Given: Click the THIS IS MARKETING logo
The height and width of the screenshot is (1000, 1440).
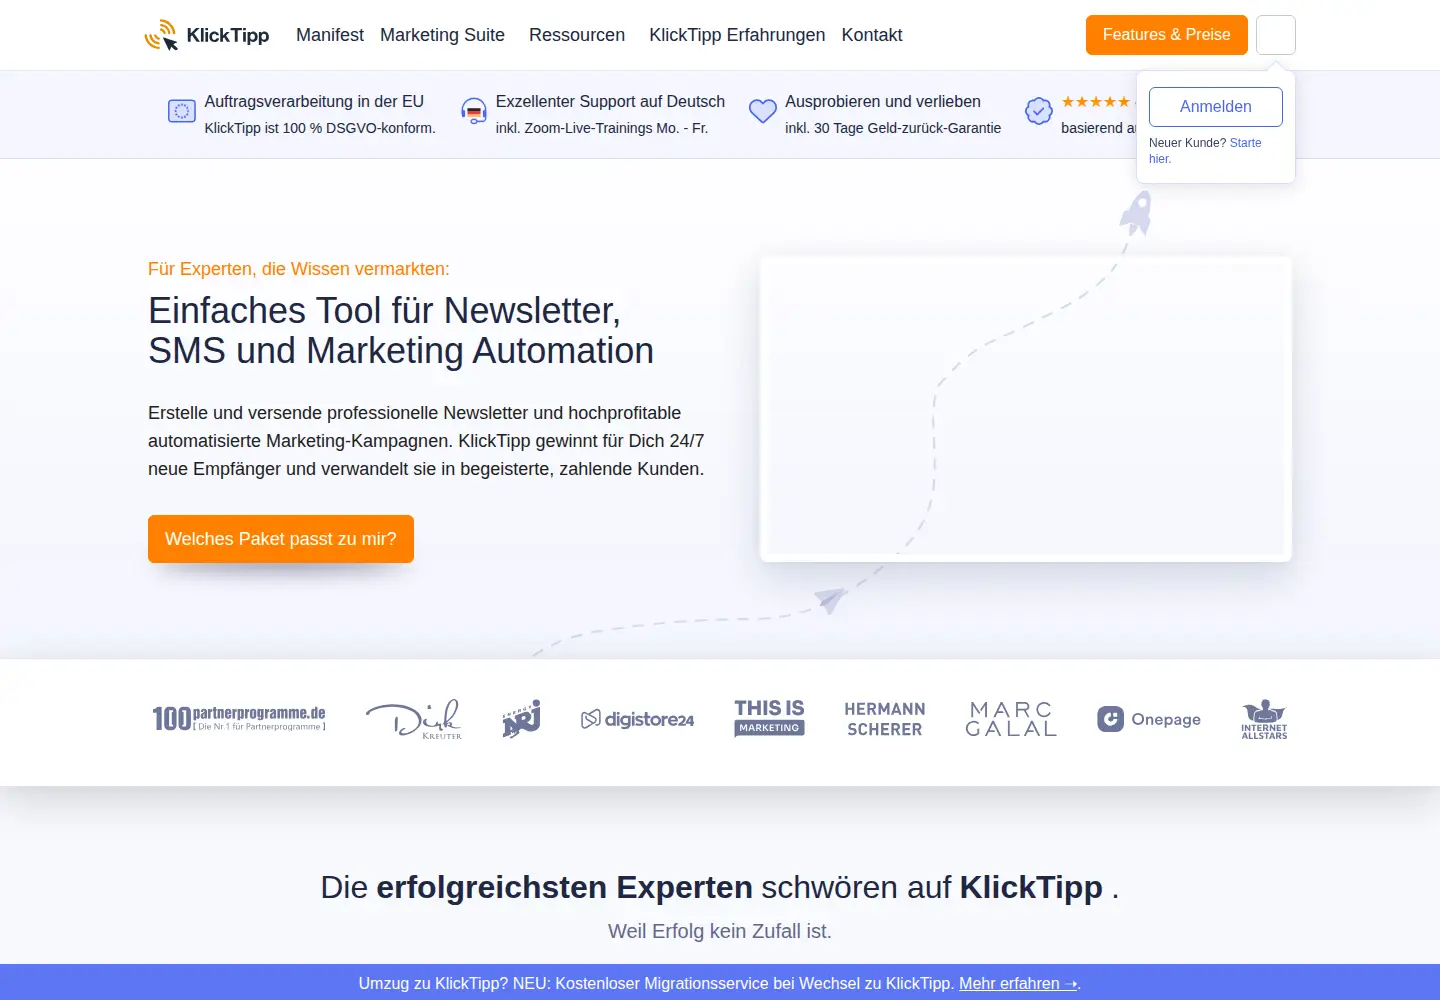Looking at the screenshot, I should pos(769,718).
